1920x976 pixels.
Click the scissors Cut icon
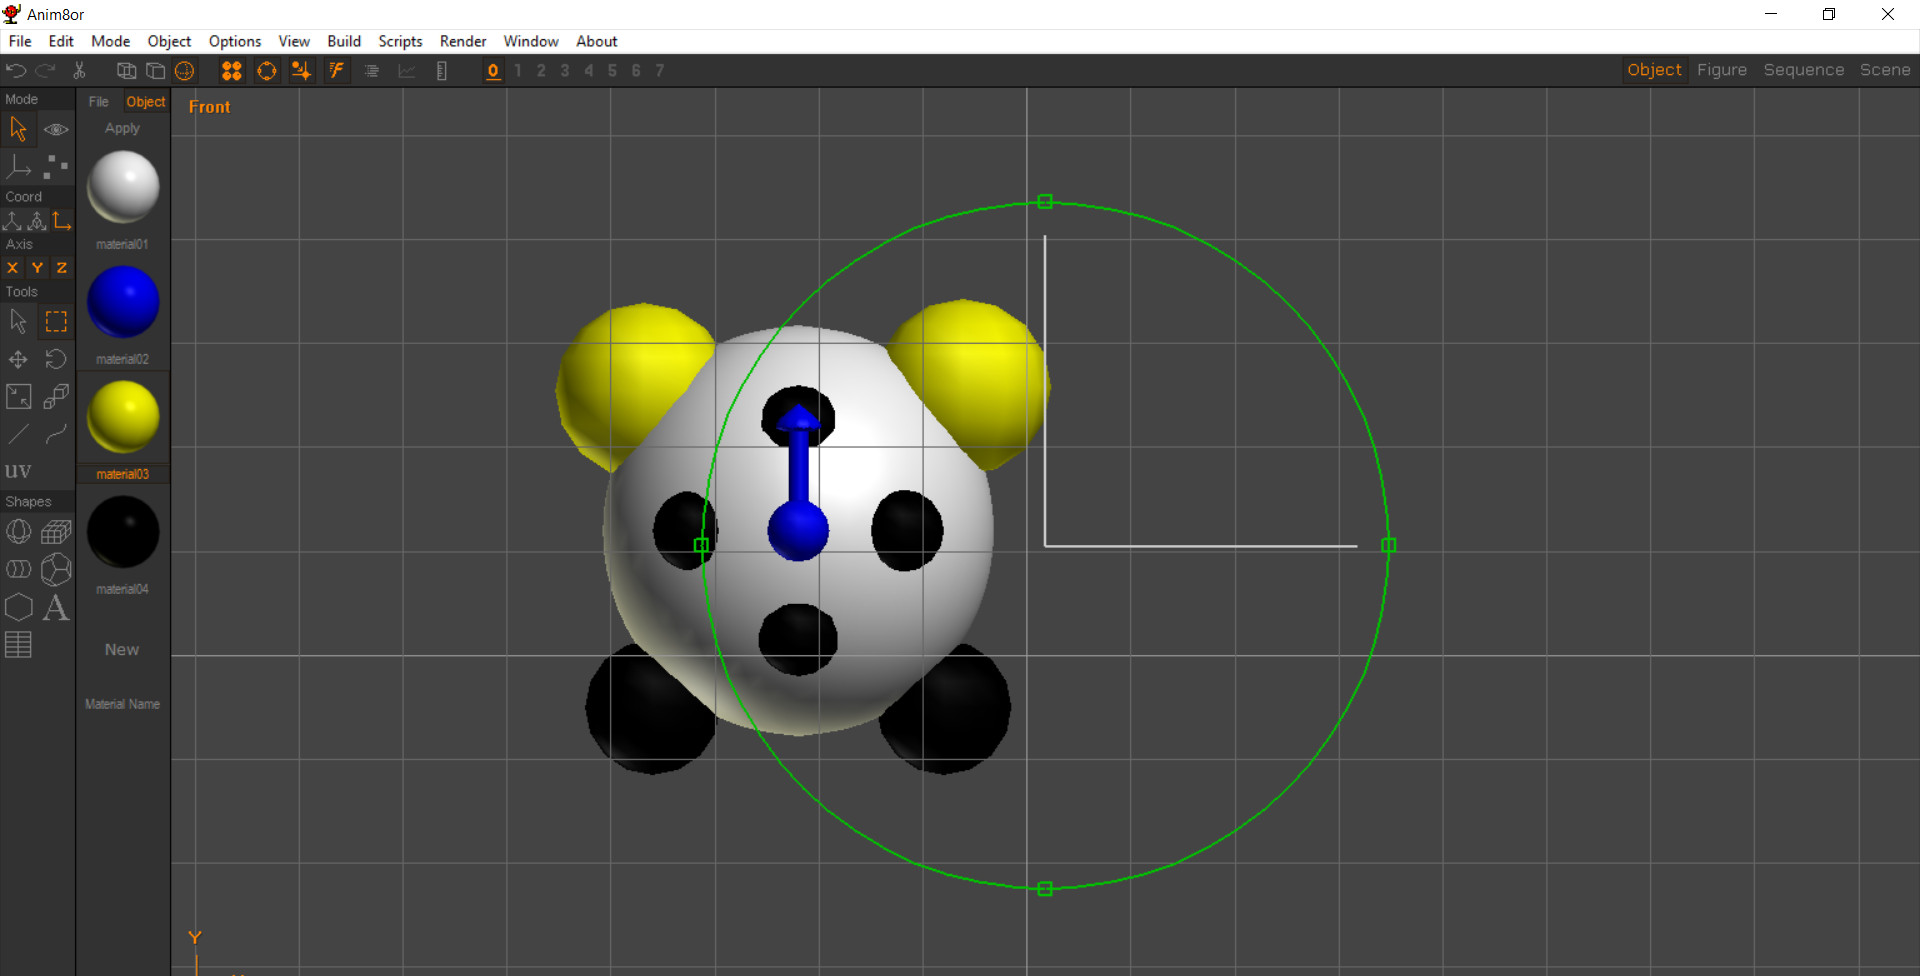tap(79, 70)
